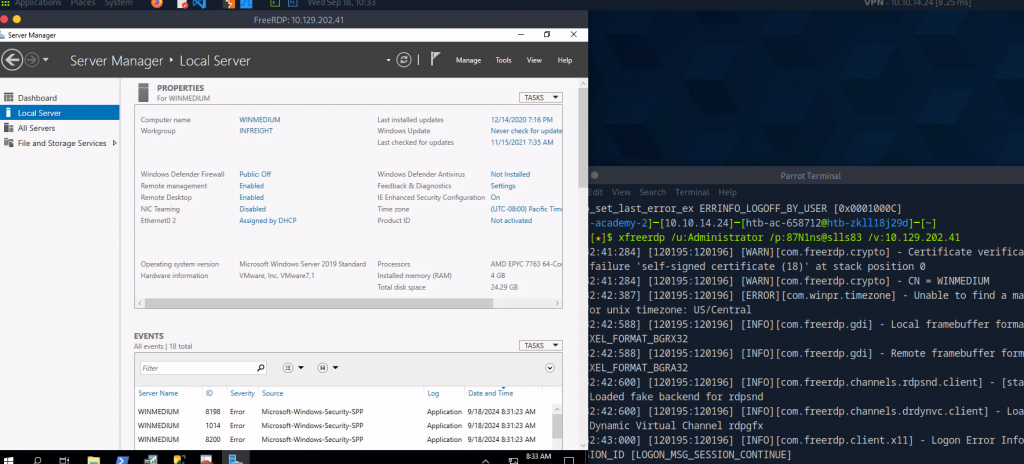Click the Server Manager forward arrow
This screenshot has width=1024, height=464.
click(31, 60)
